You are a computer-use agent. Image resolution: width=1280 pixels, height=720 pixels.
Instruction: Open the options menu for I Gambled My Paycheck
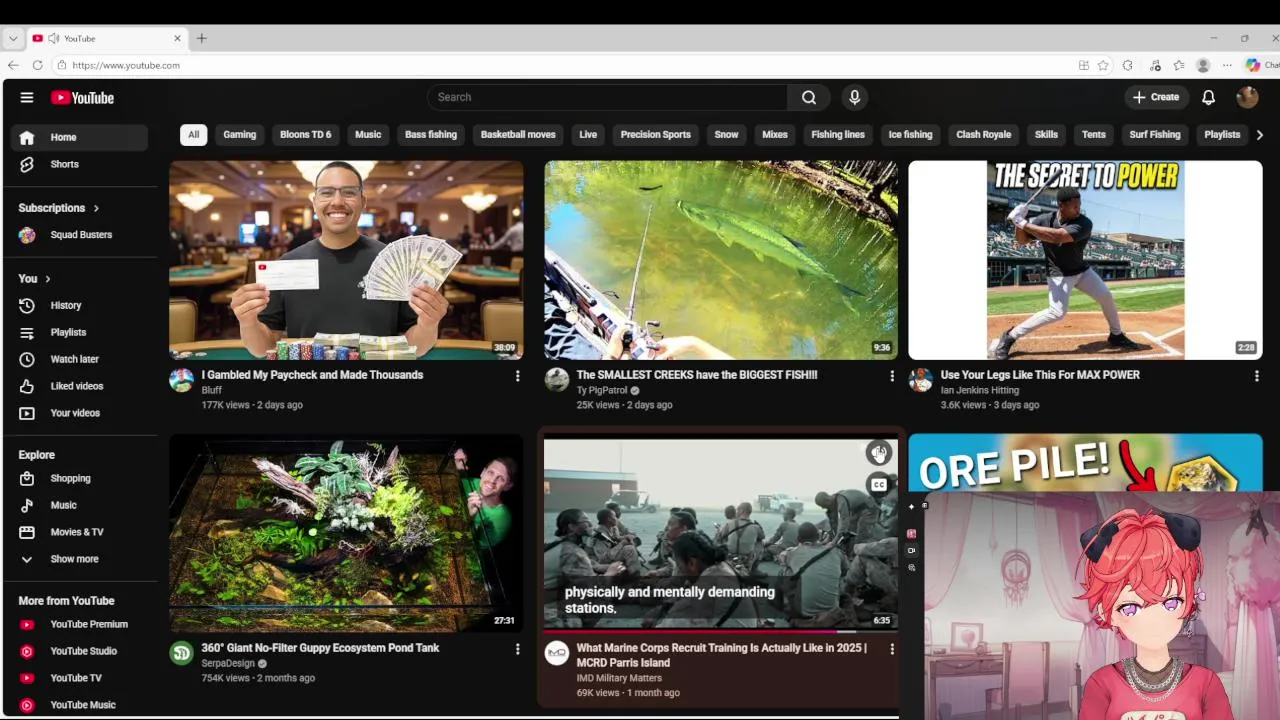517,376
